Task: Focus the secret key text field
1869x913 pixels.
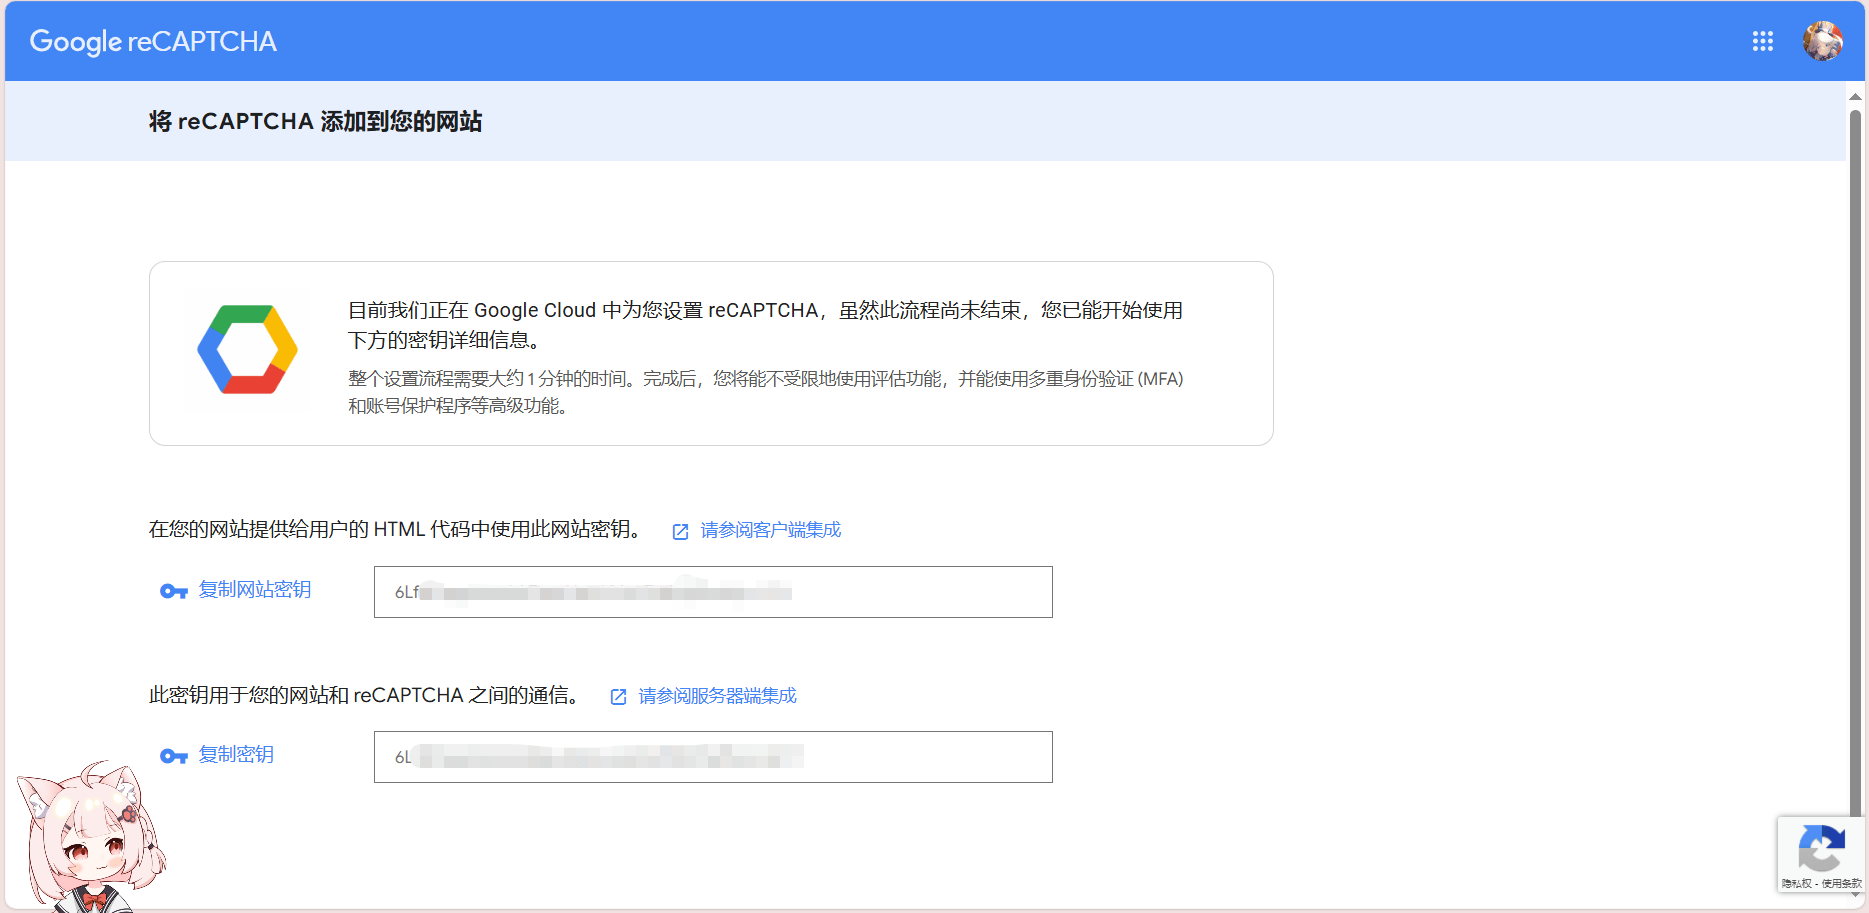Action: [712, 757]
